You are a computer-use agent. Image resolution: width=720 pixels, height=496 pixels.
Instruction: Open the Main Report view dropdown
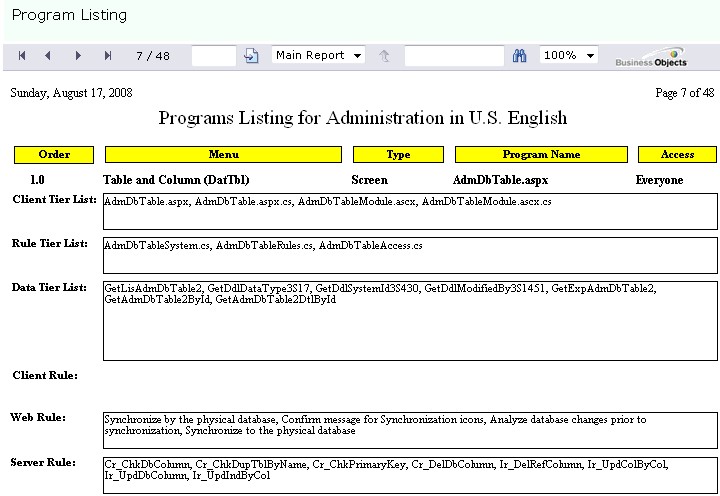318,56
